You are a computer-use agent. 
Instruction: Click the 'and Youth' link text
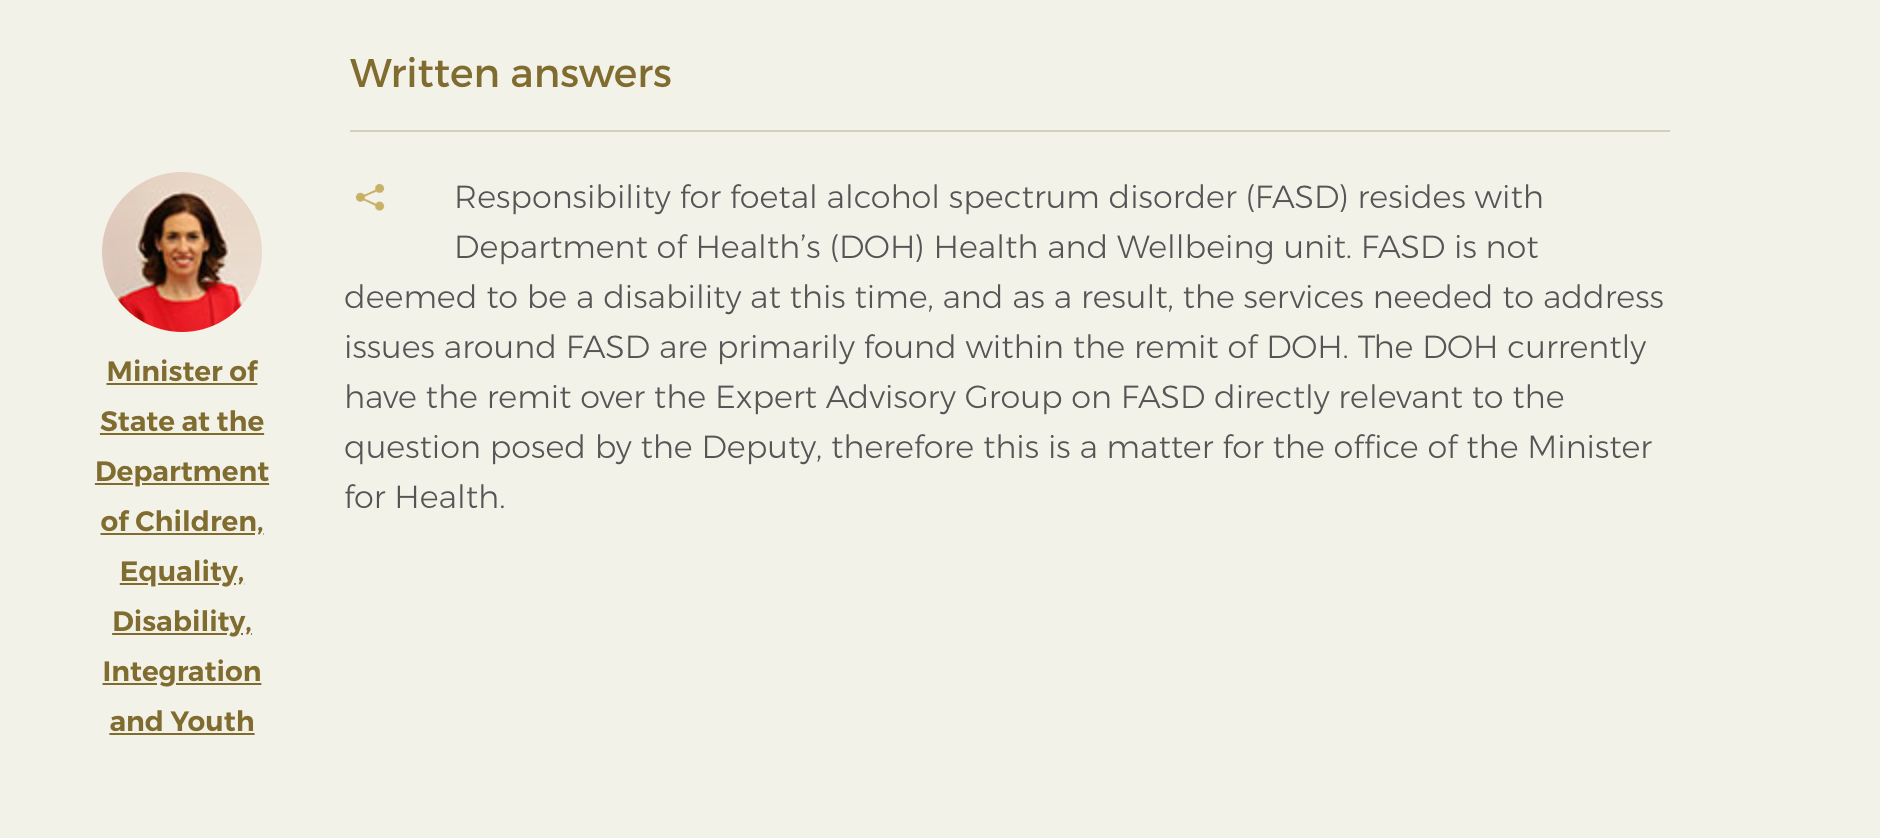click(182, 721)
